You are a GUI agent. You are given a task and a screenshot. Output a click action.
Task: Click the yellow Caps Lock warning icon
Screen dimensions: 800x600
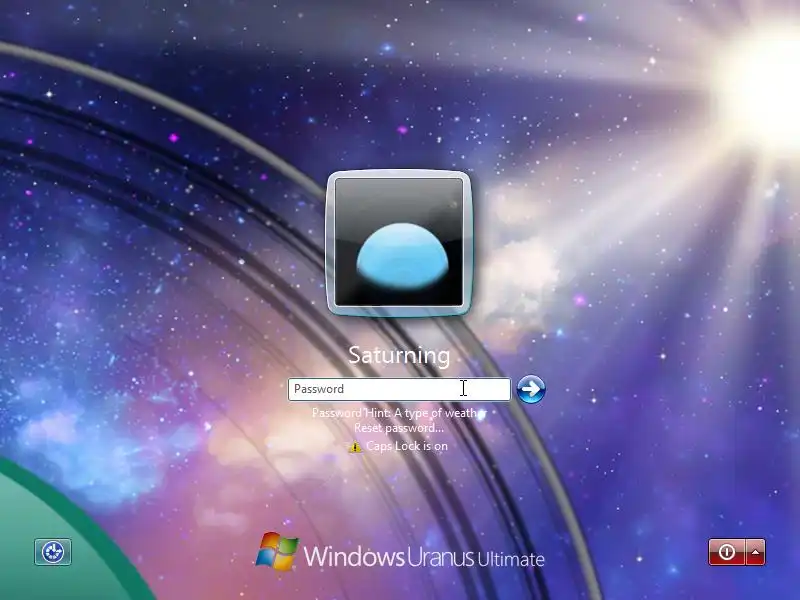point(355,447)
